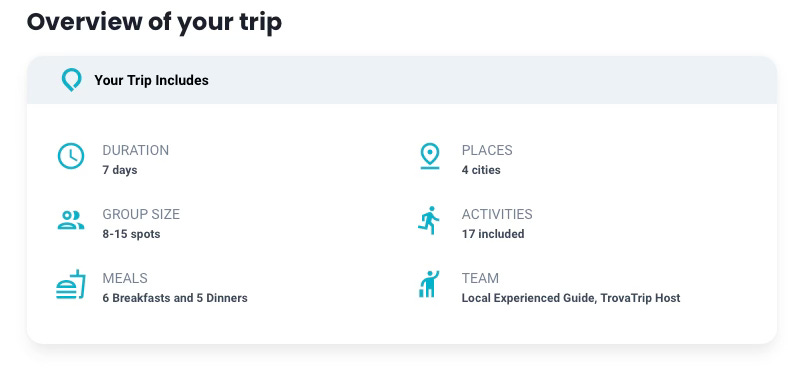Click the GROUP SIZE label

click(x=141, y=214)
